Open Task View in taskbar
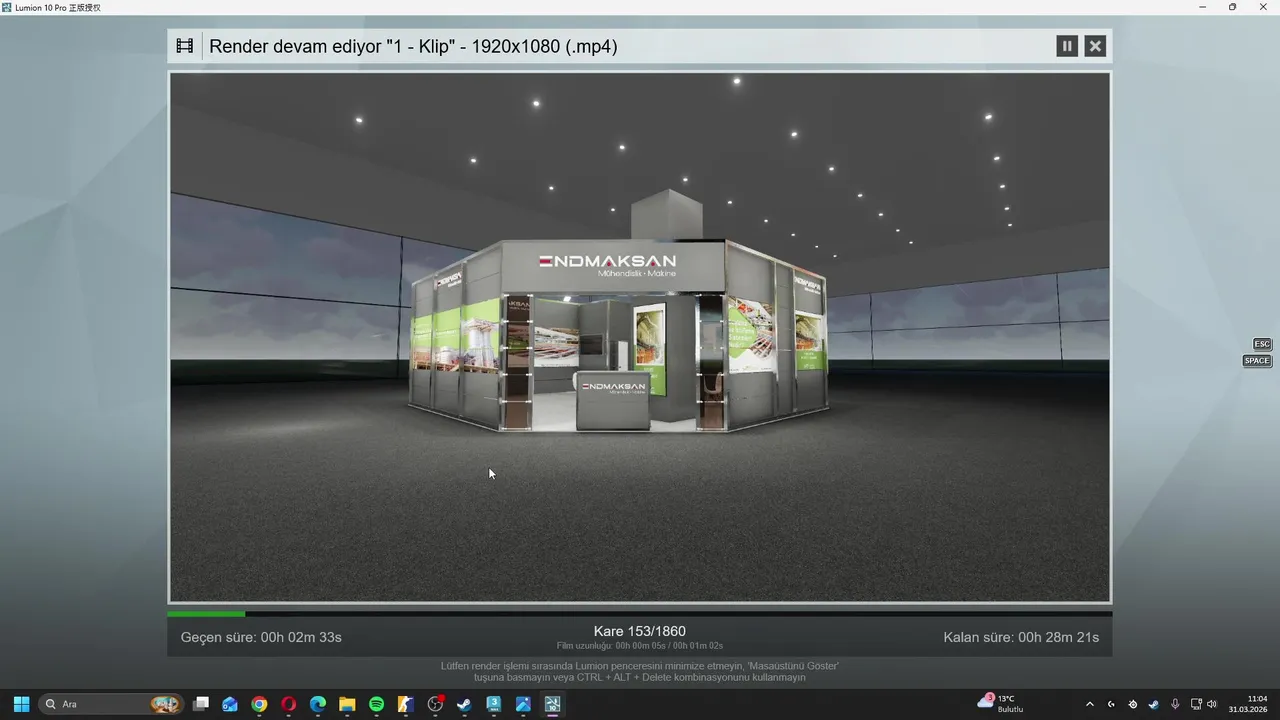 tap(201, 704)
